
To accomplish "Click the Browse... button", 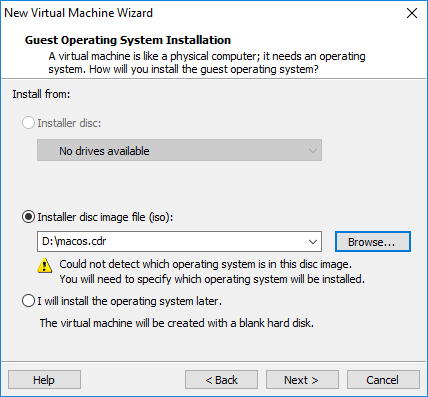I will point(373,241).
